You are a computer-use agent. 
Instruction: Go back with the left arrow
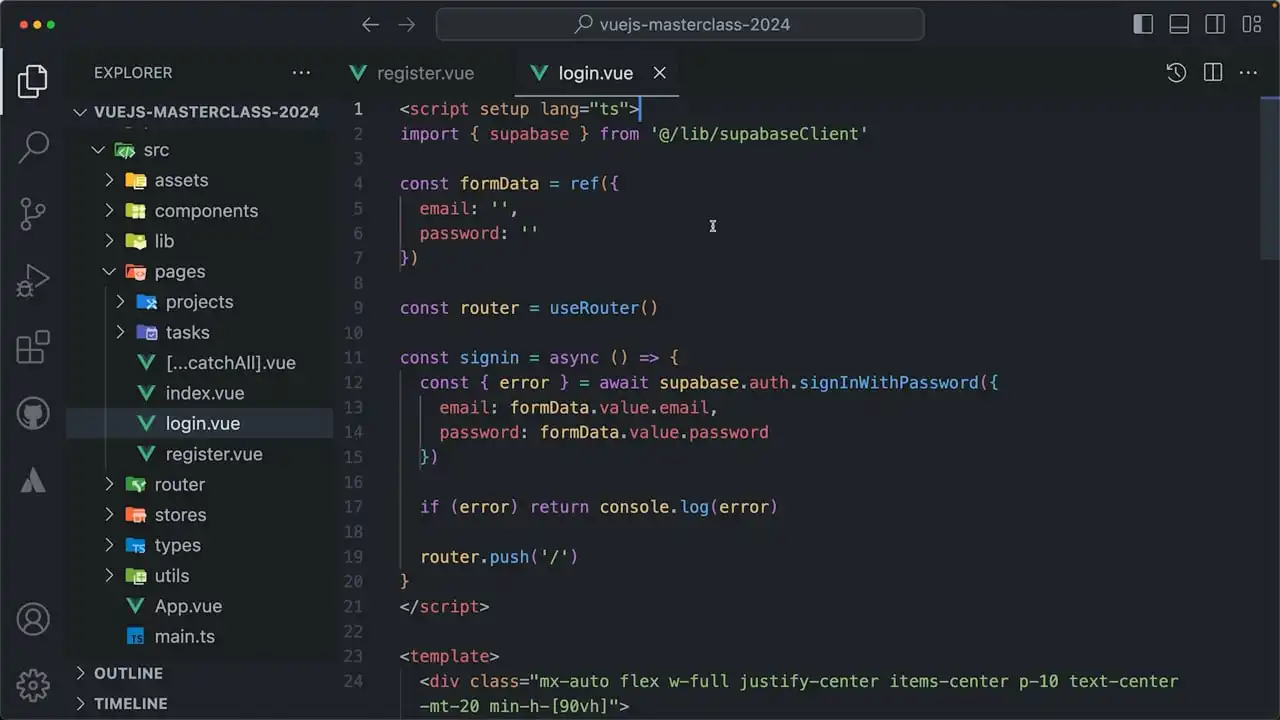click(370, 25)
